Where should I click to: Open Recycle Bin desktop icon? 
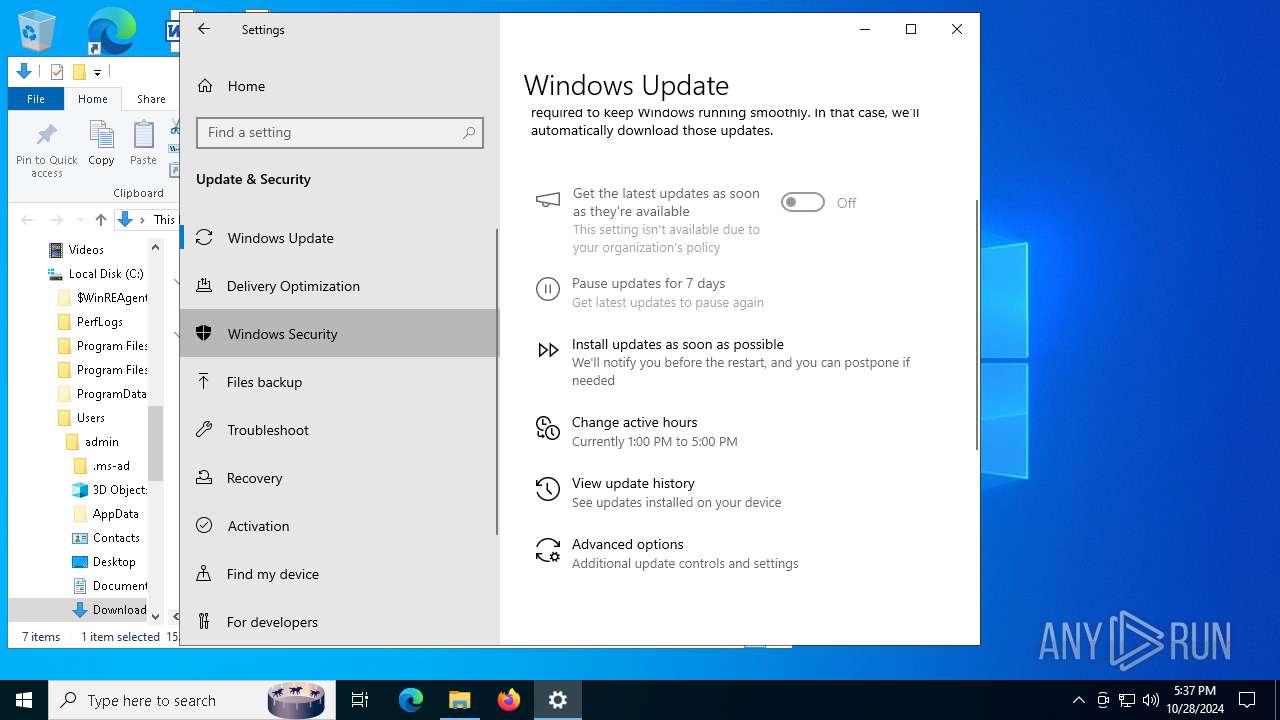[37, 30]
